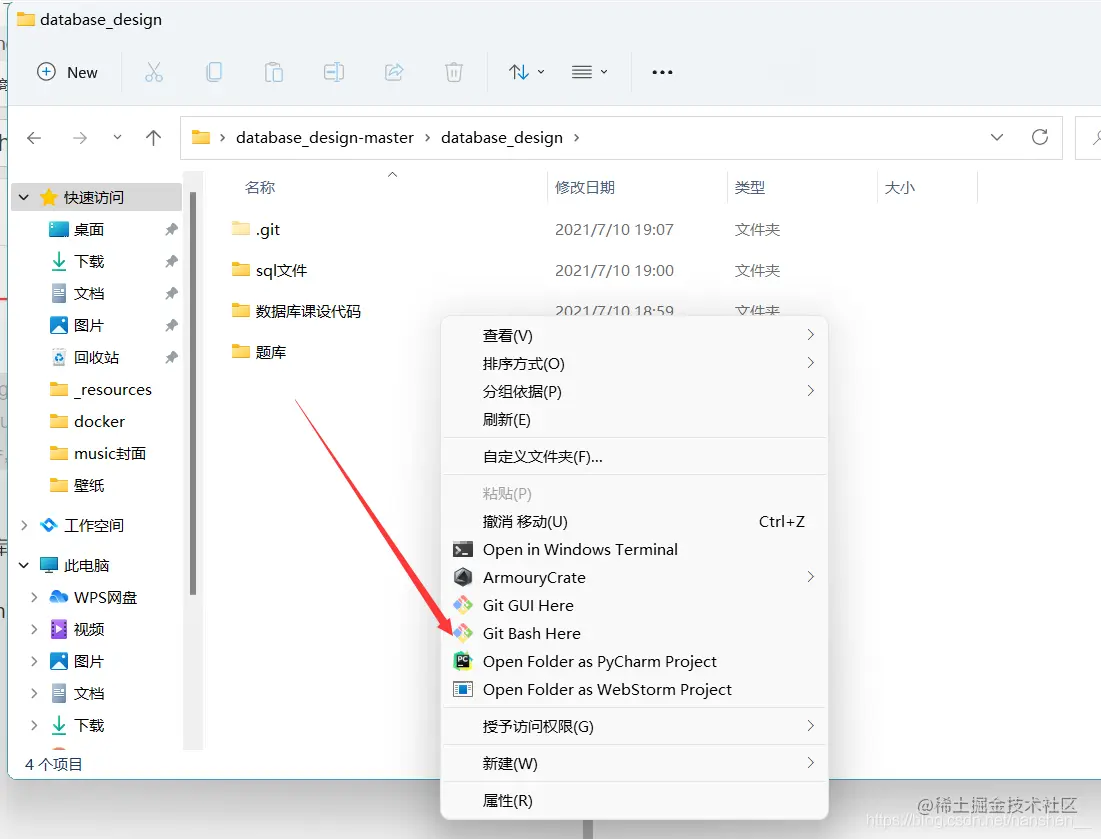The height and width of the screenshot is (839, 1101).
Task: Unpin 回收站 using its pin icon
Action: tap(171, 357)
